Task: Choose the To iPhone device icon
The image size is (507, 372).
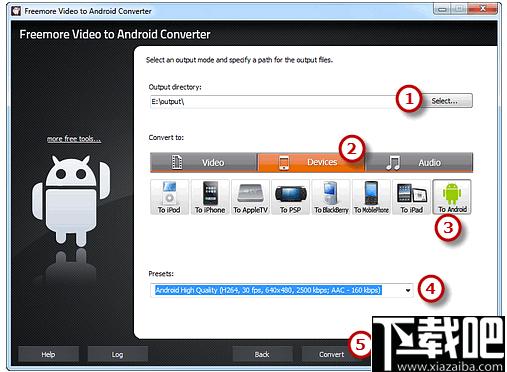Action: point(210,197)
